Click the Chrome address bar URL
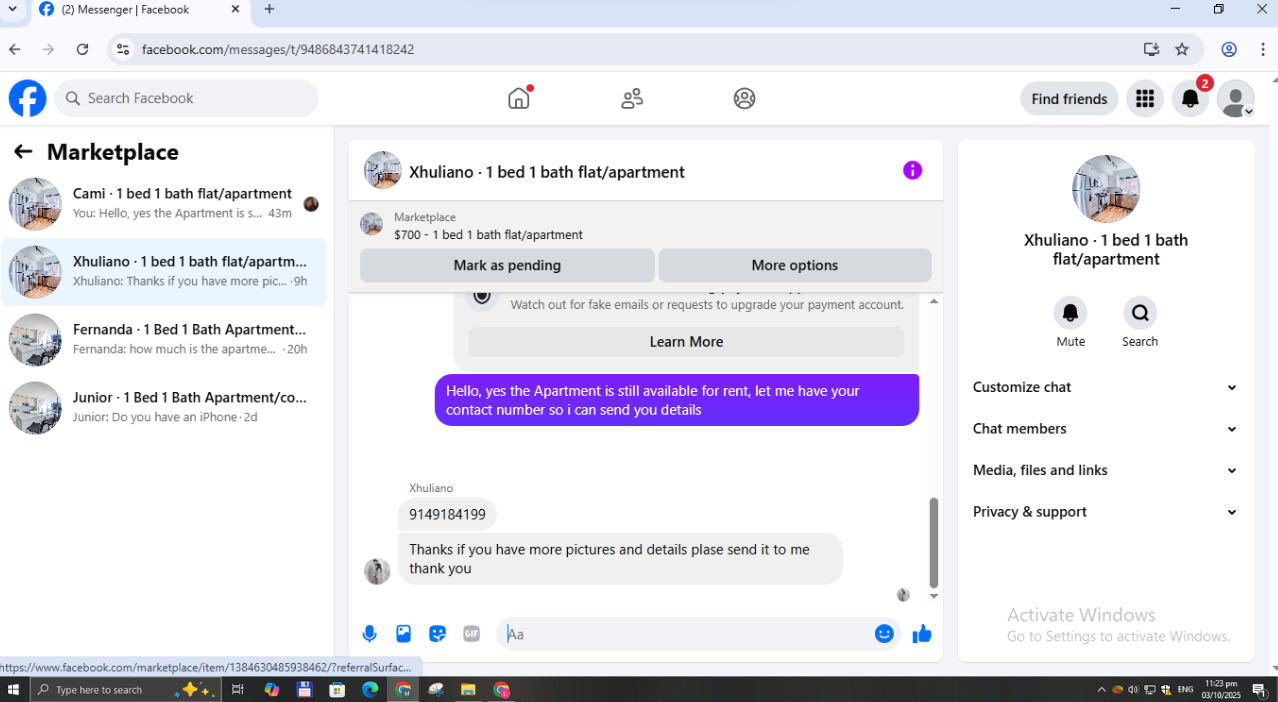The image size is (1278, 702). pyautogui.click(x=278, y=49)
